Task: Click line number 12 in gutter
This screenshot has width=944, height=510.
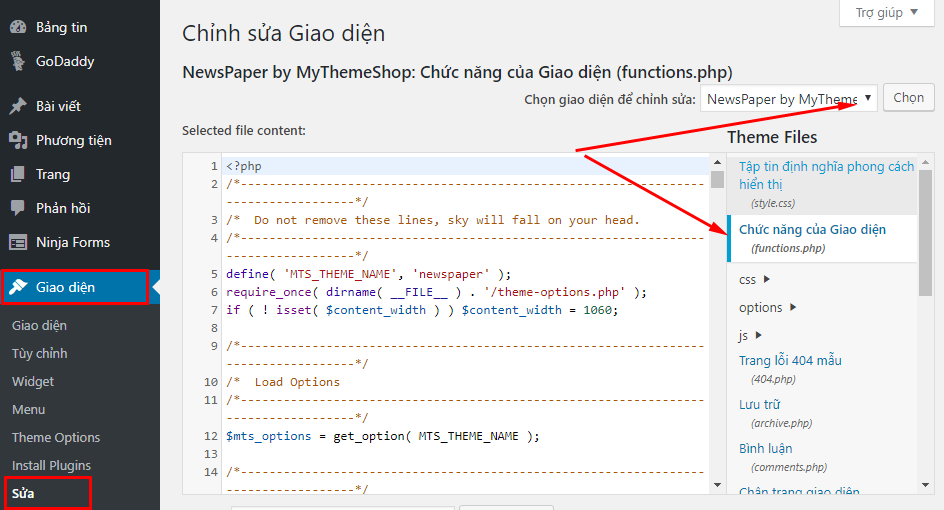Action: (211, 436)
